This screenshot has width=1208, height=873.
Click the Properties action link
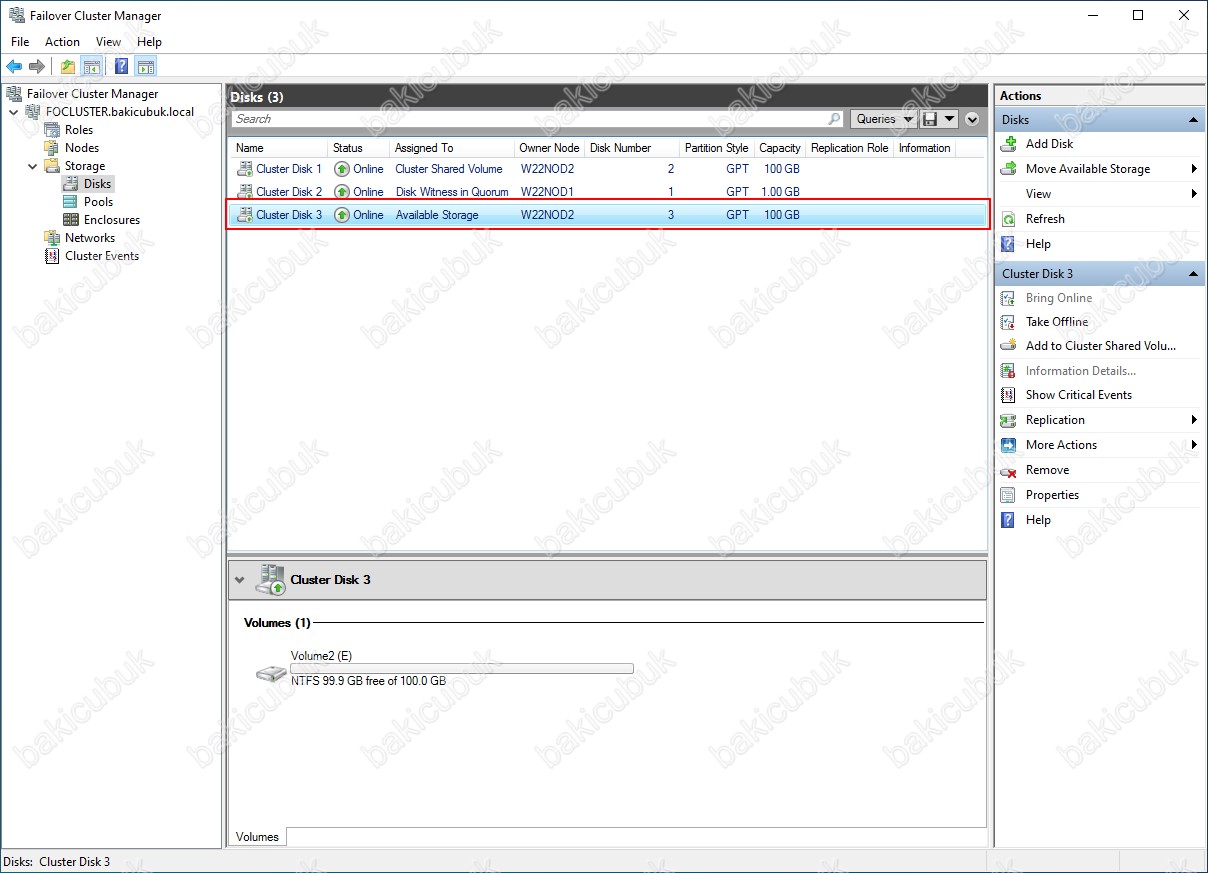pyautogui.click(x=1052, y=495)
